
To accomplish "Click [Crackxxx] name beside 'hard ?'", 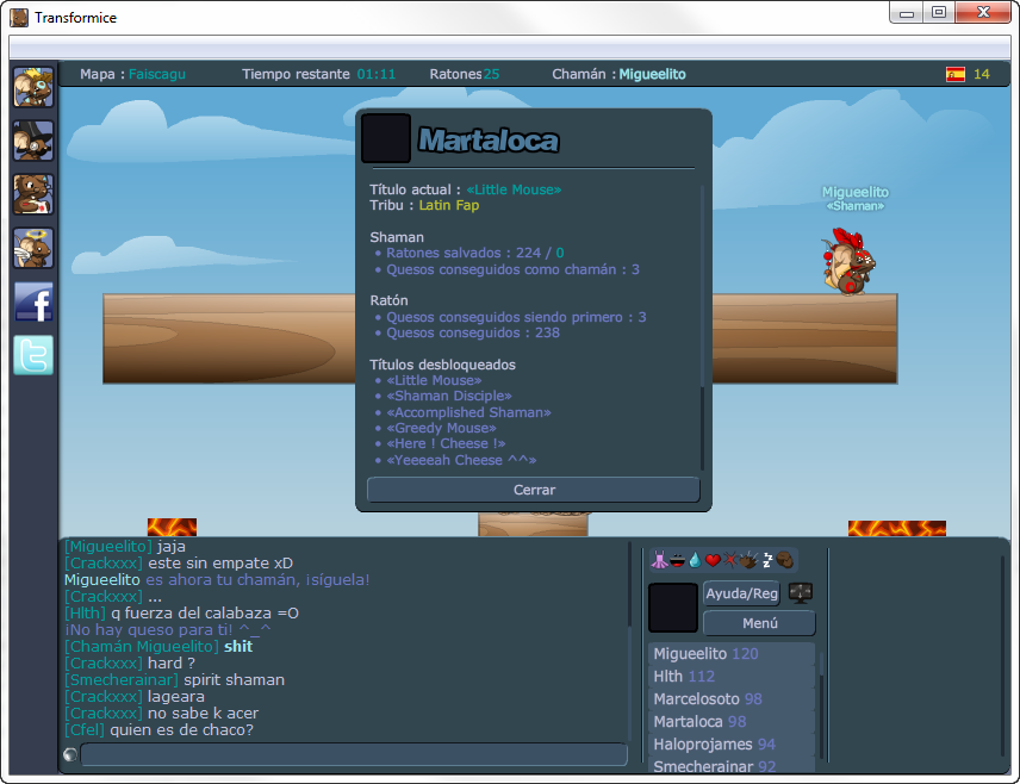I will click(103, 663).
